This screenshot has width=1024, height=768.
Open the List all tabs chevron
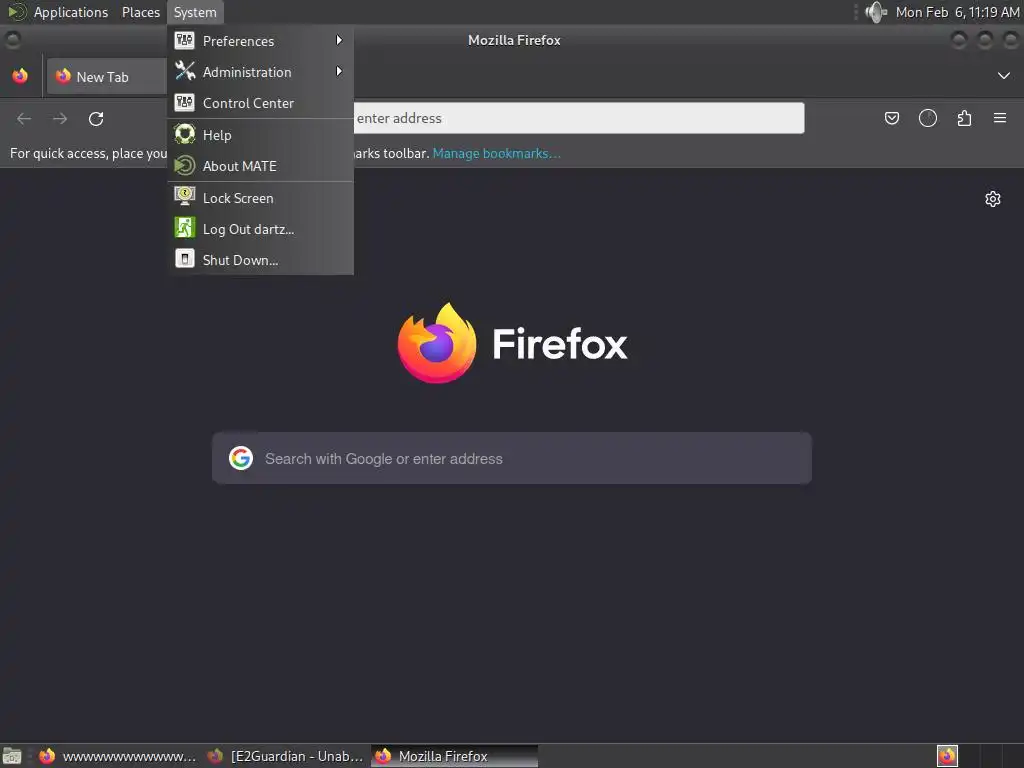coord(1004,76)
